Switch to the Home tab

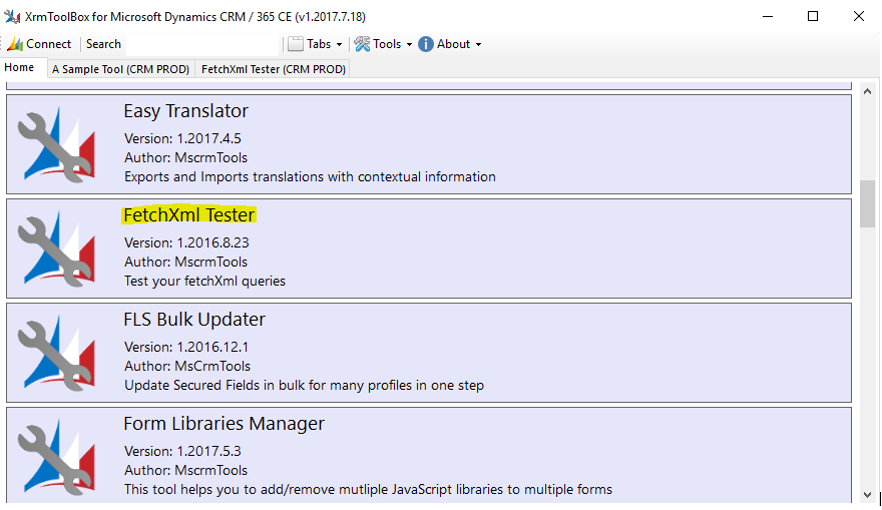click(20, 68)
